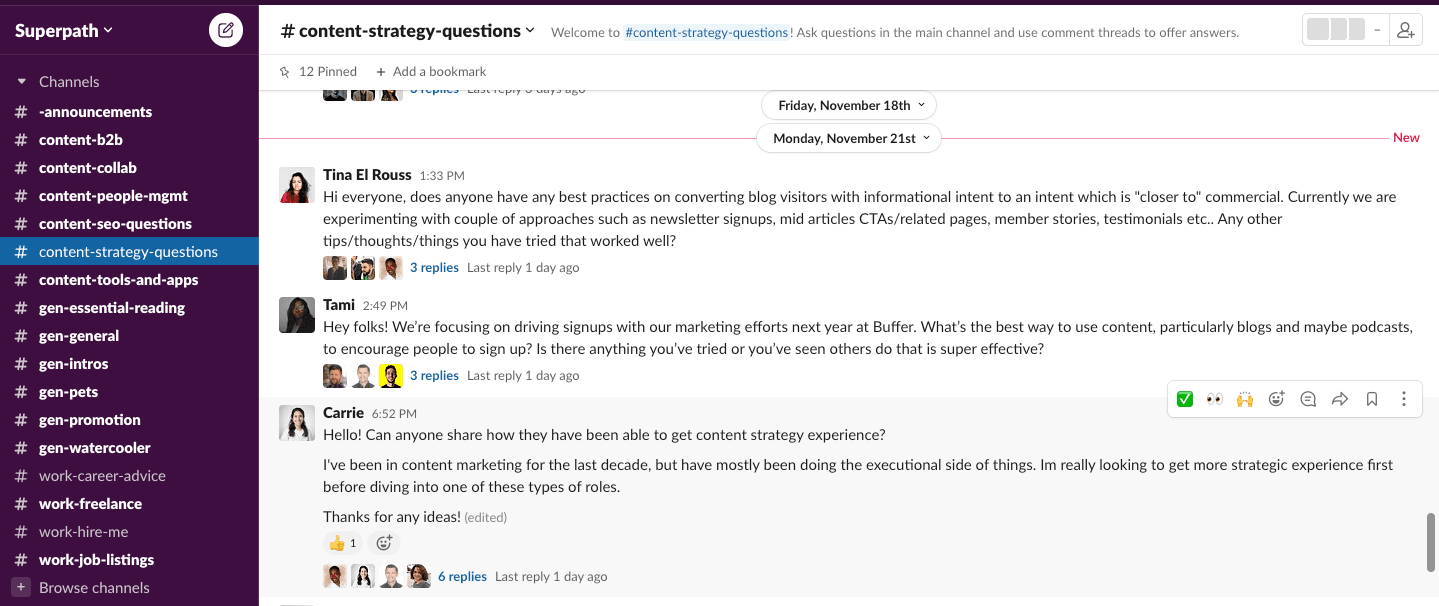Open the more actions three-dot menu
The width and height of the screenshot is (1439, 606).
tap(1404, 399)
